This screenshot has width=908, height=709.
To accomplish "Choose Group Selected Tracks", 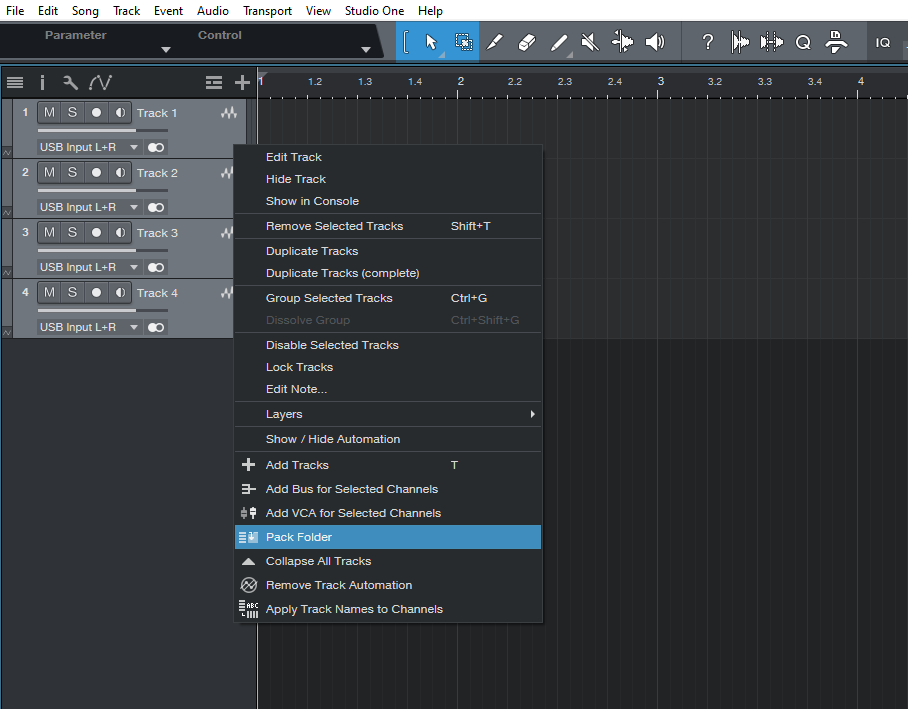I will click(388, 298).
